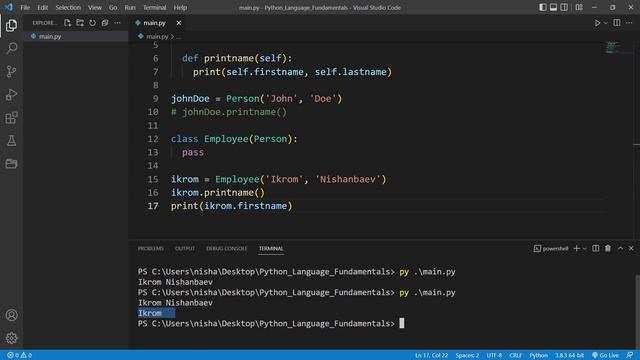640x360 pixels.
Task: Open the Run menu
Action: [x=130, y=7]
